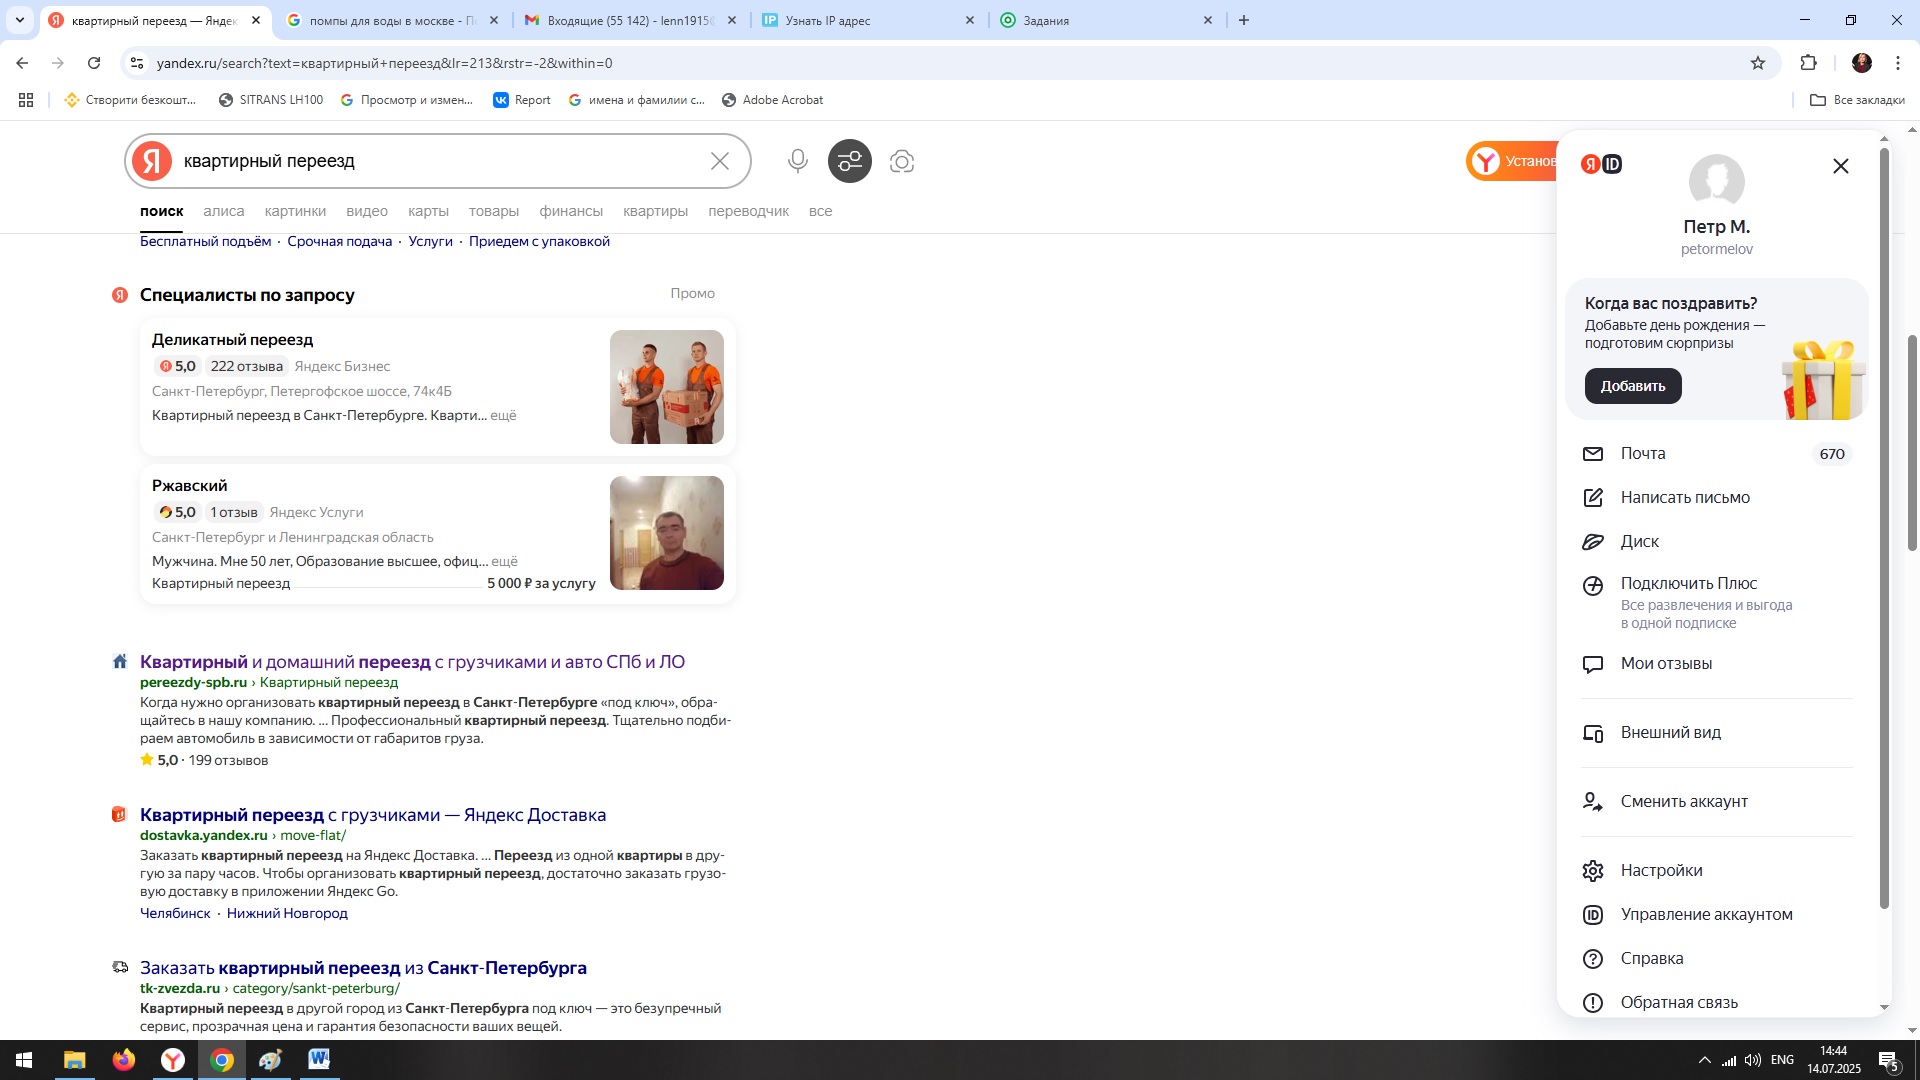Close the Yandex ID account panel
1920x1080 pixels.
1841,166
